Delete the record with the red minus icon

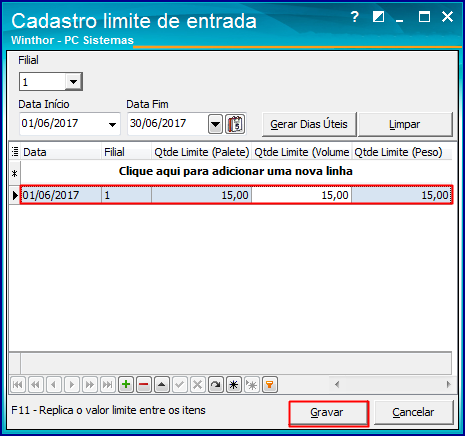tap(144, 385)
